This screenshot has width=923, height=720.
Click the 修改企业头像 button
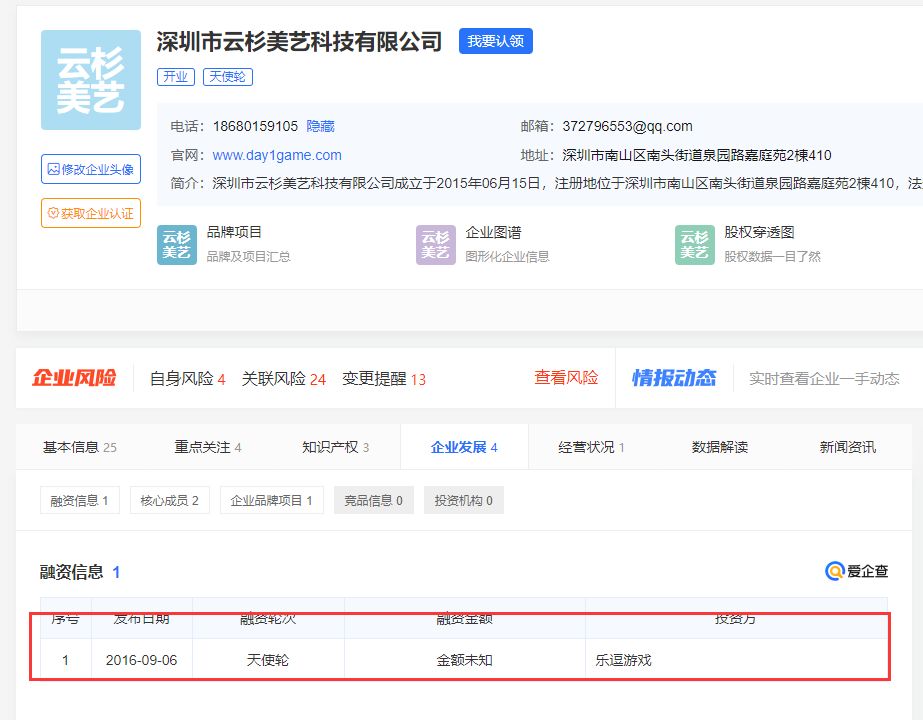(x=91, y=169)
